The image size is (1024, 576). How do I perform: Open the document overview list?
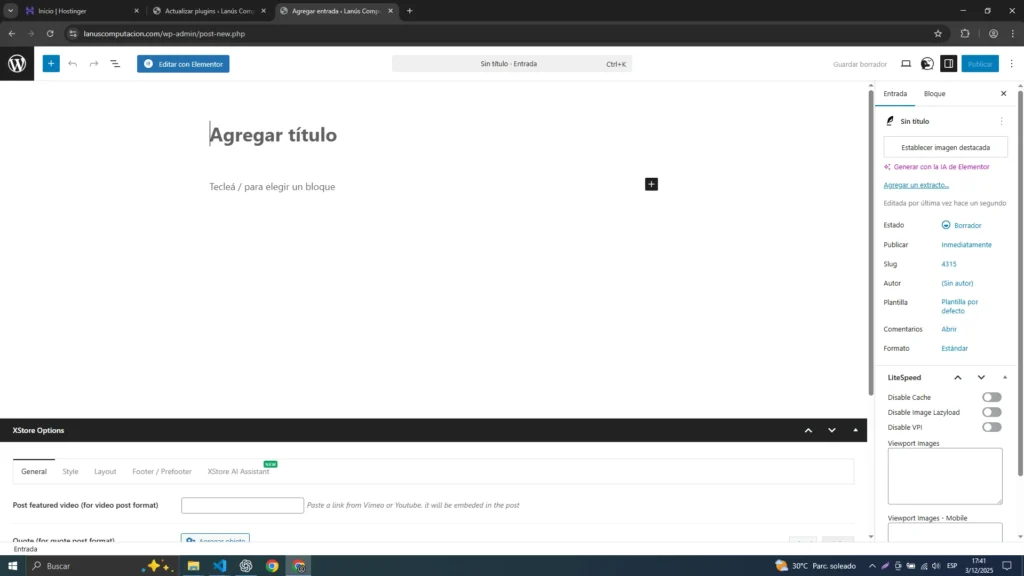[x=115, y=64]
